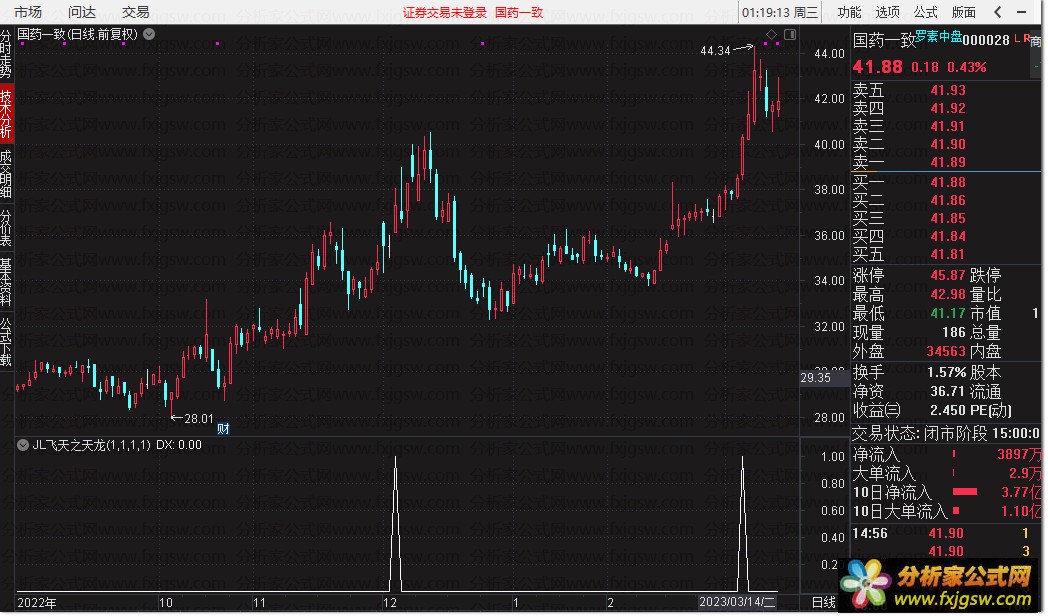Click the 卖四 price 41.92
The image size is (1048, 616).
pyautogui.click(x=948, y=108)
